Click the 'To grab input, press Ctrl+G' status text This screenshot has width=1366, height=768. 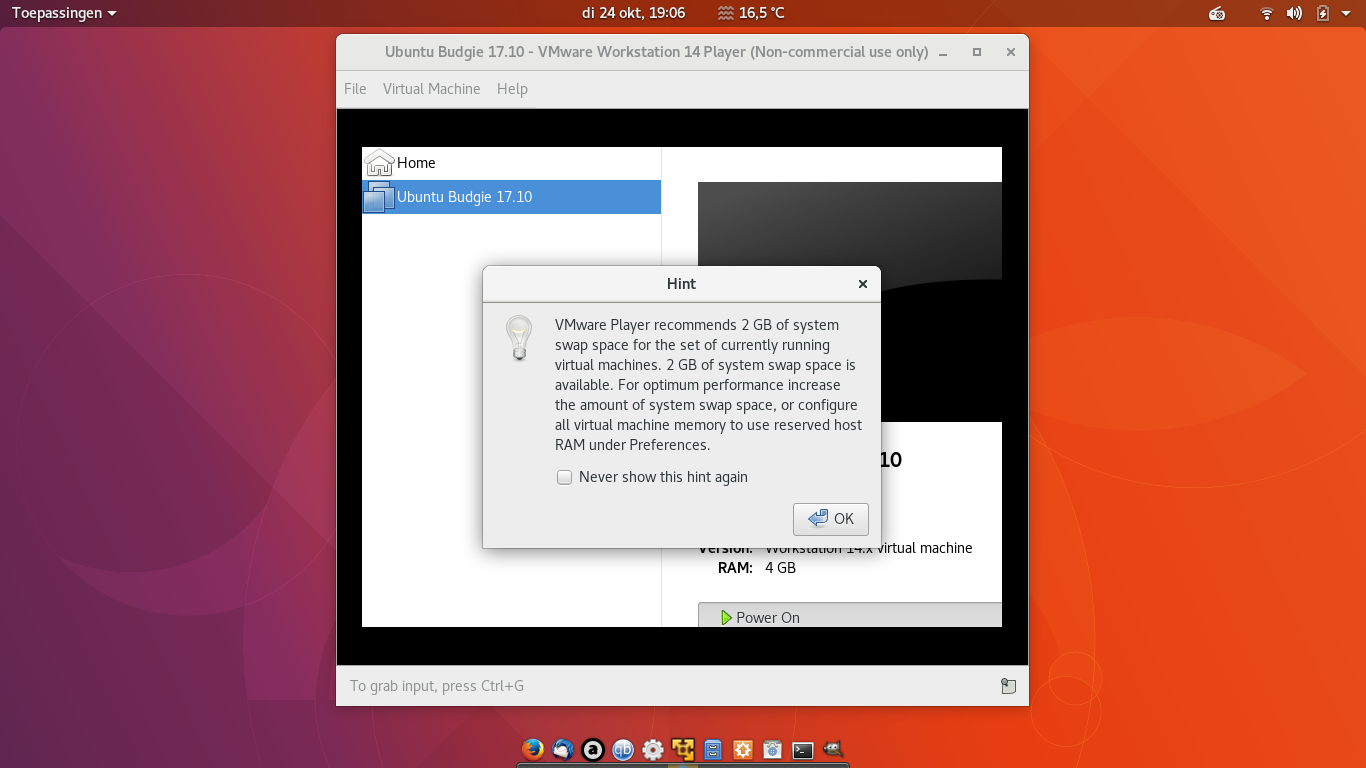tap(437, 686)
